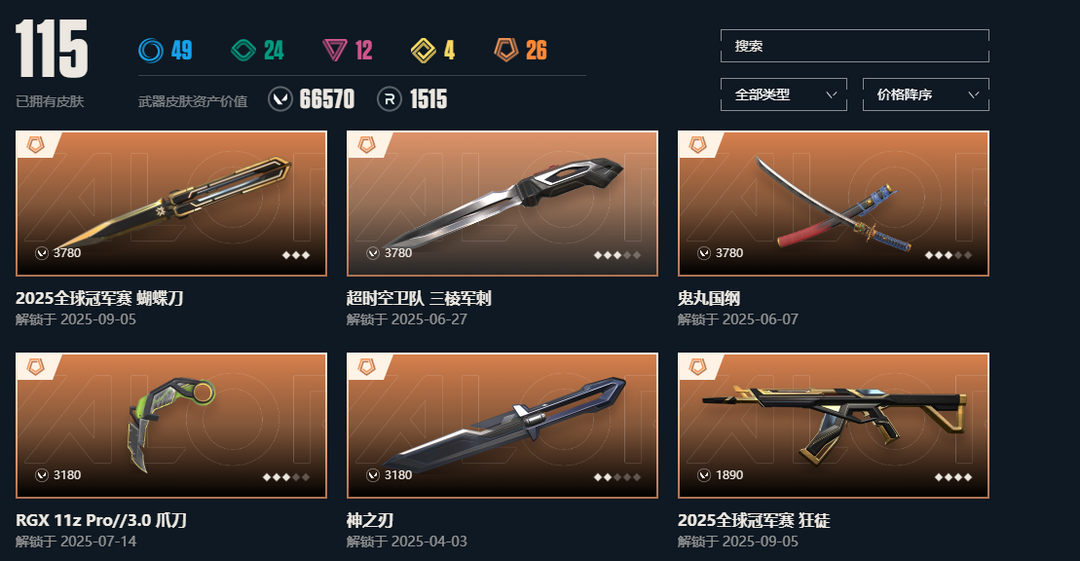Click tier badge on RGX 11z Pro card
Screen dimensions: 1080x561
(x=36, y=367)
